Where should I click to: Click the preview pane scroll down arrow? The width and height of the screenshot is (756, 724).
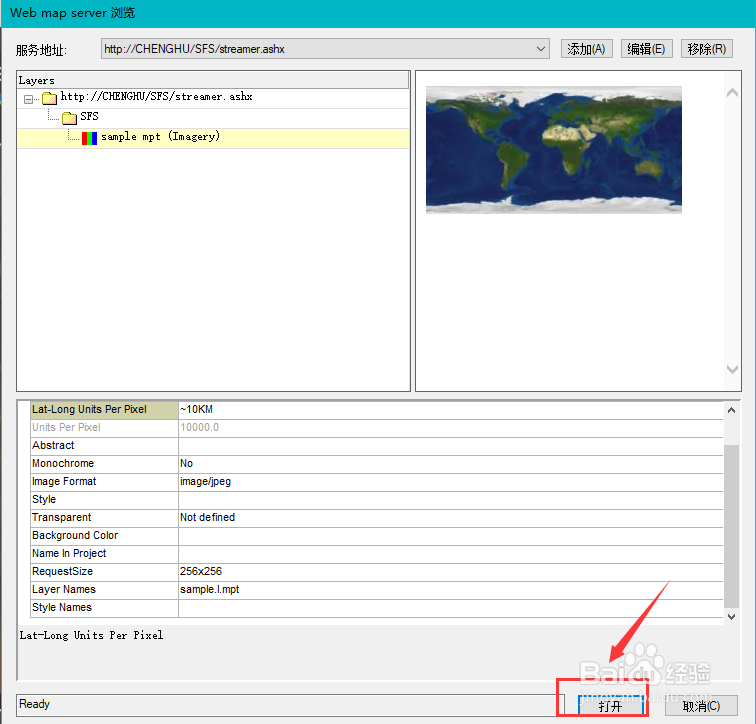(x=732, y=369)
